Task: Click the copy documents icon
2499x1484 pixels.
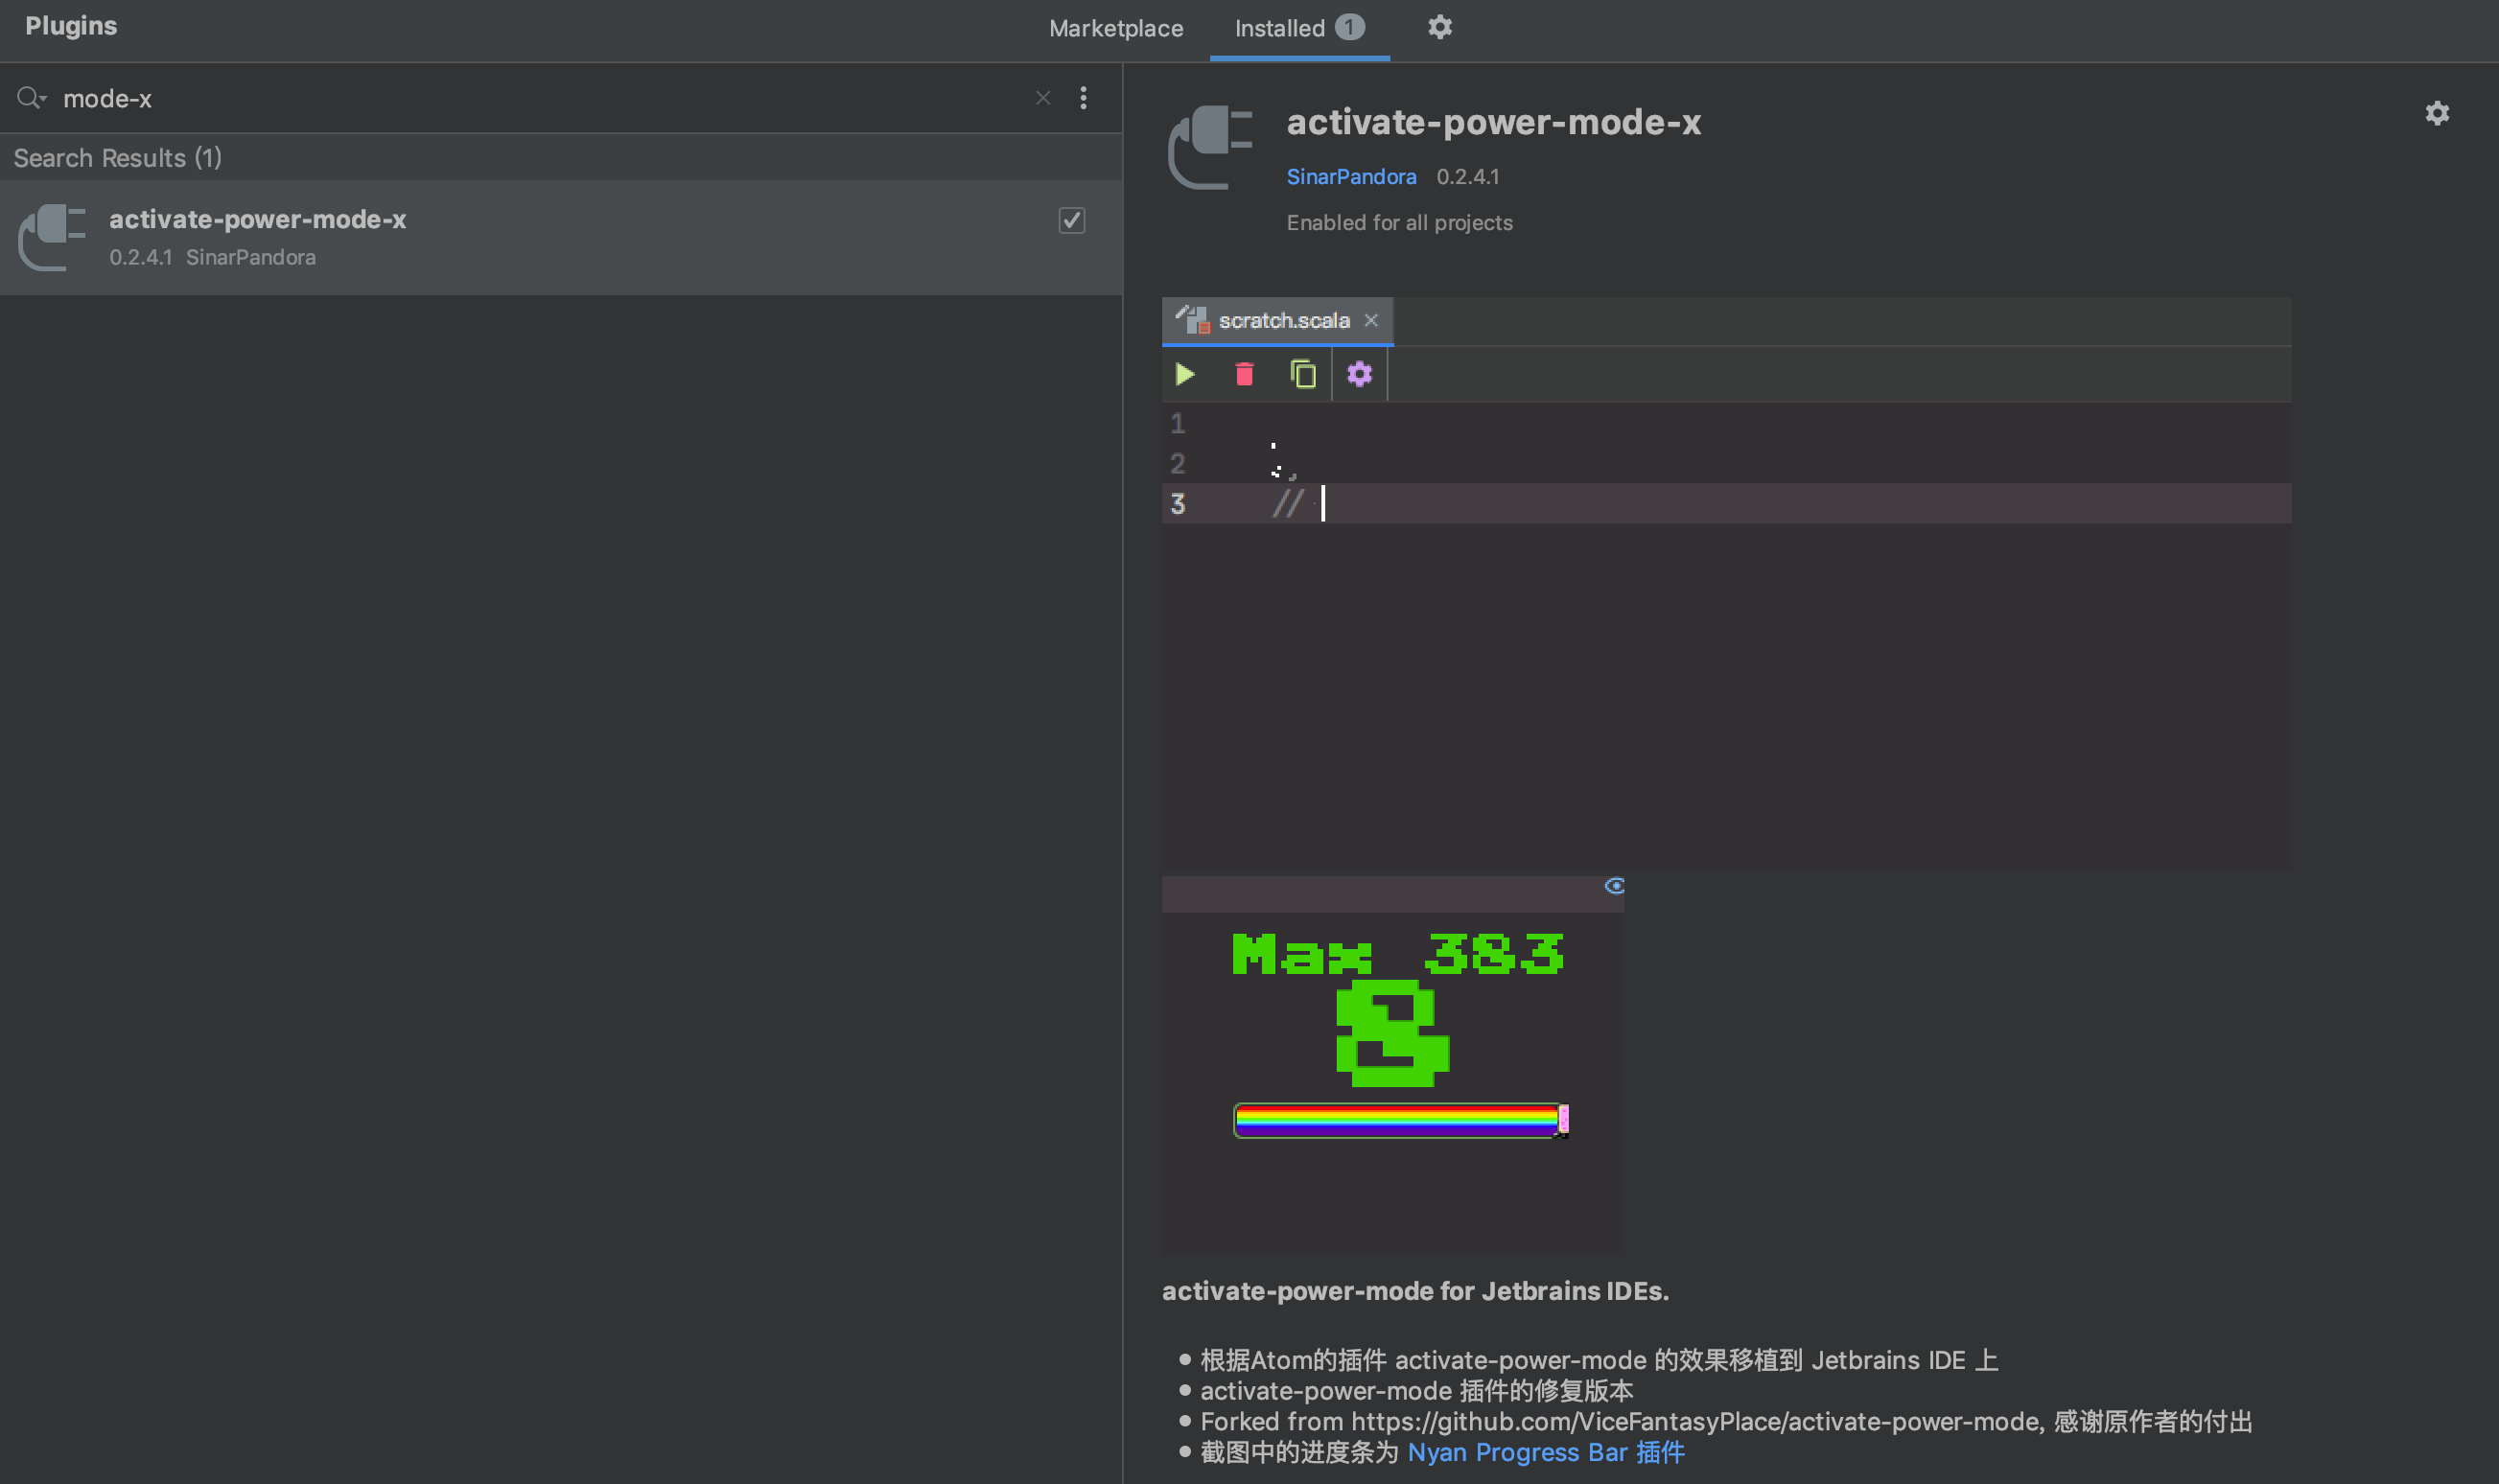Action: coord(1302,375)
